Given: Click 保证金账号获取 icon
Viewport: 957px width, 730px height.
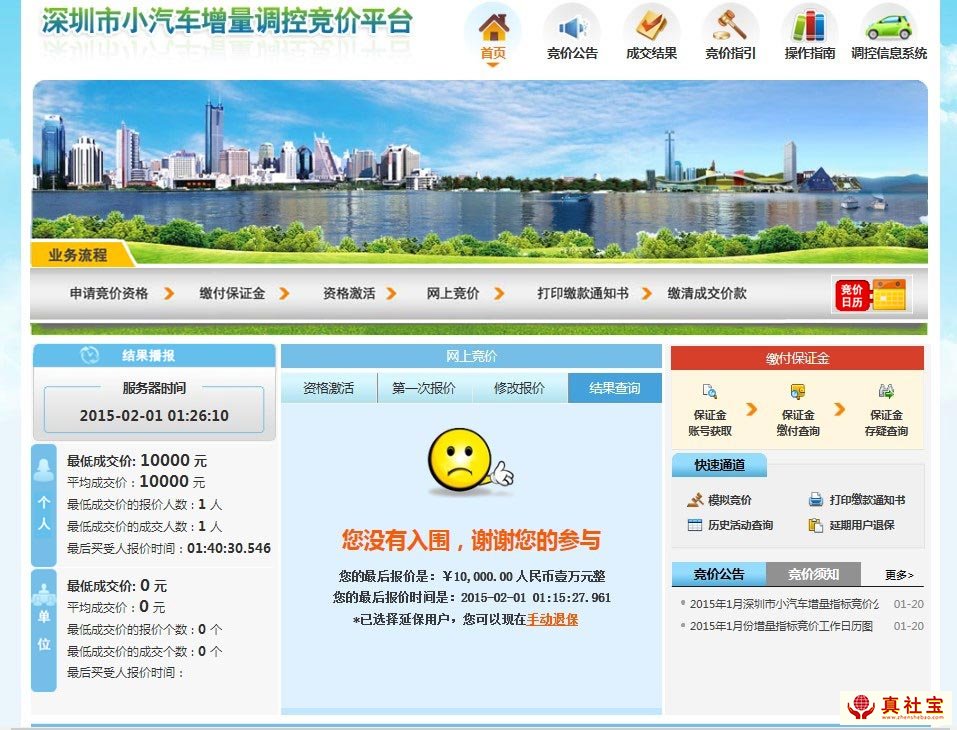Looking at the screenshot, I should point(710,392).
